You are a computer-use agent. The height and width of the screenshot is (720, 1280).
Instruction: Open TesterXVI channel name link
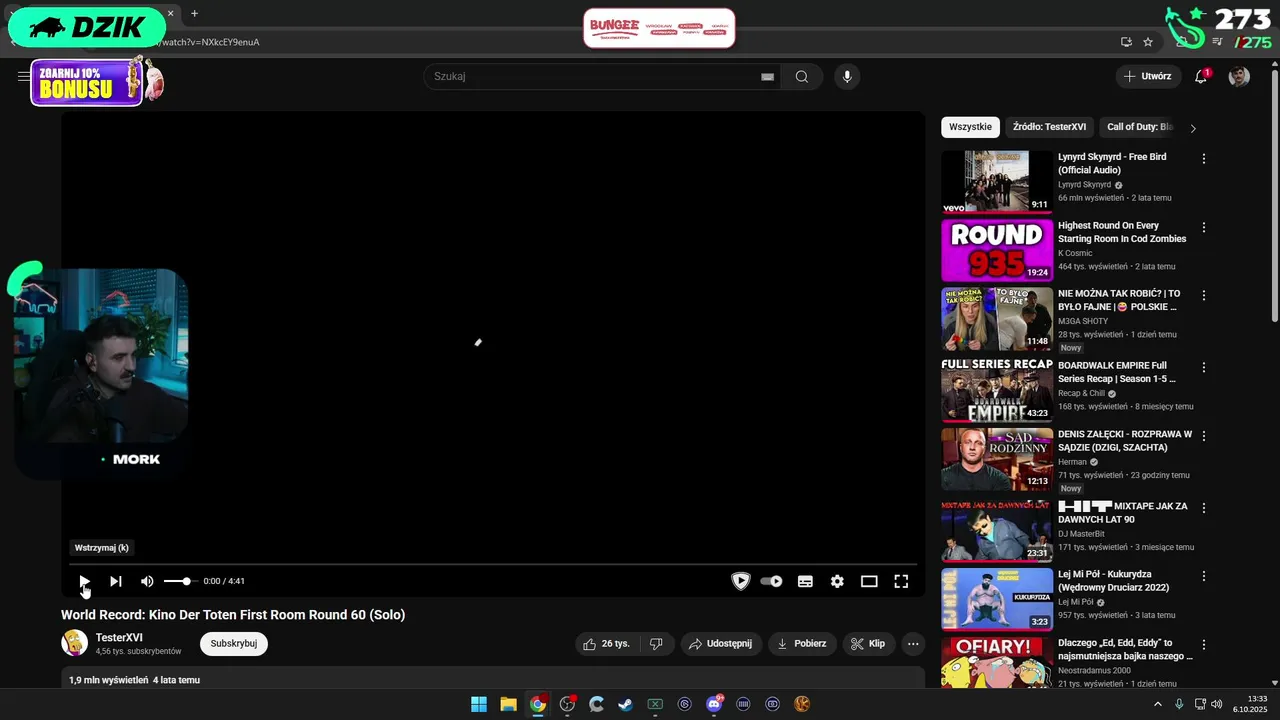coord(119,637)
